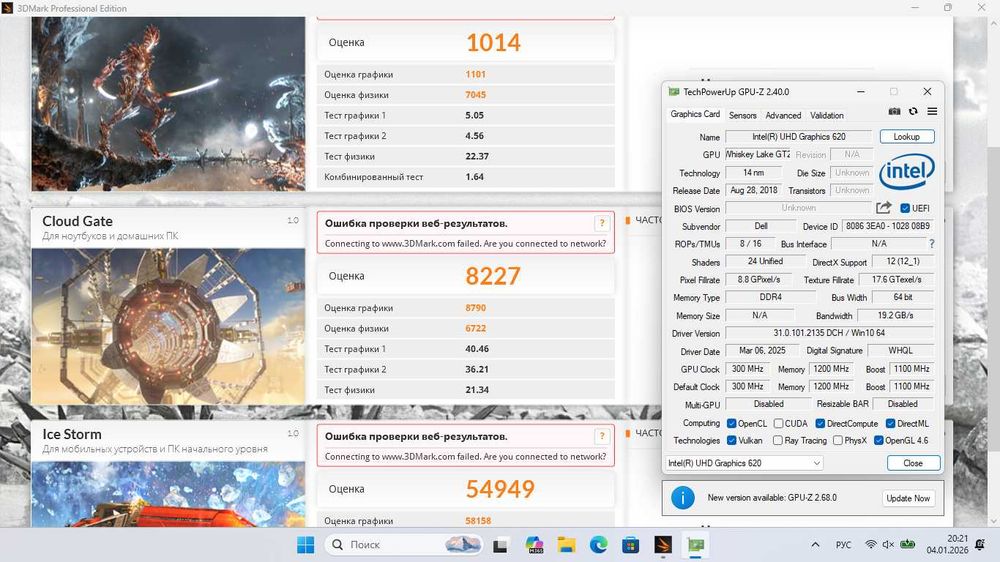Switch to GPU-Z taskbar icon
The width and height of the screenshot is (1000, 562).
click(x=696, y=545)
